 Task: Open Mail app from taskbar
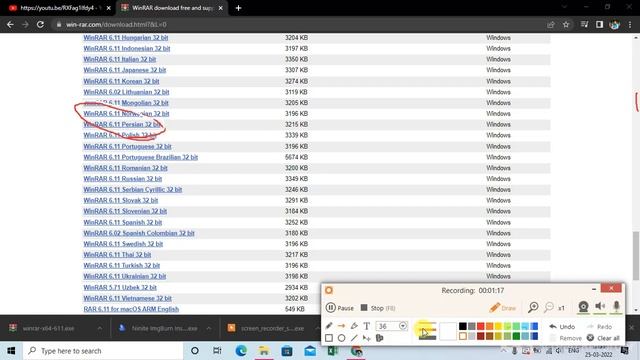pyautogui.click(x=310, y=351)
